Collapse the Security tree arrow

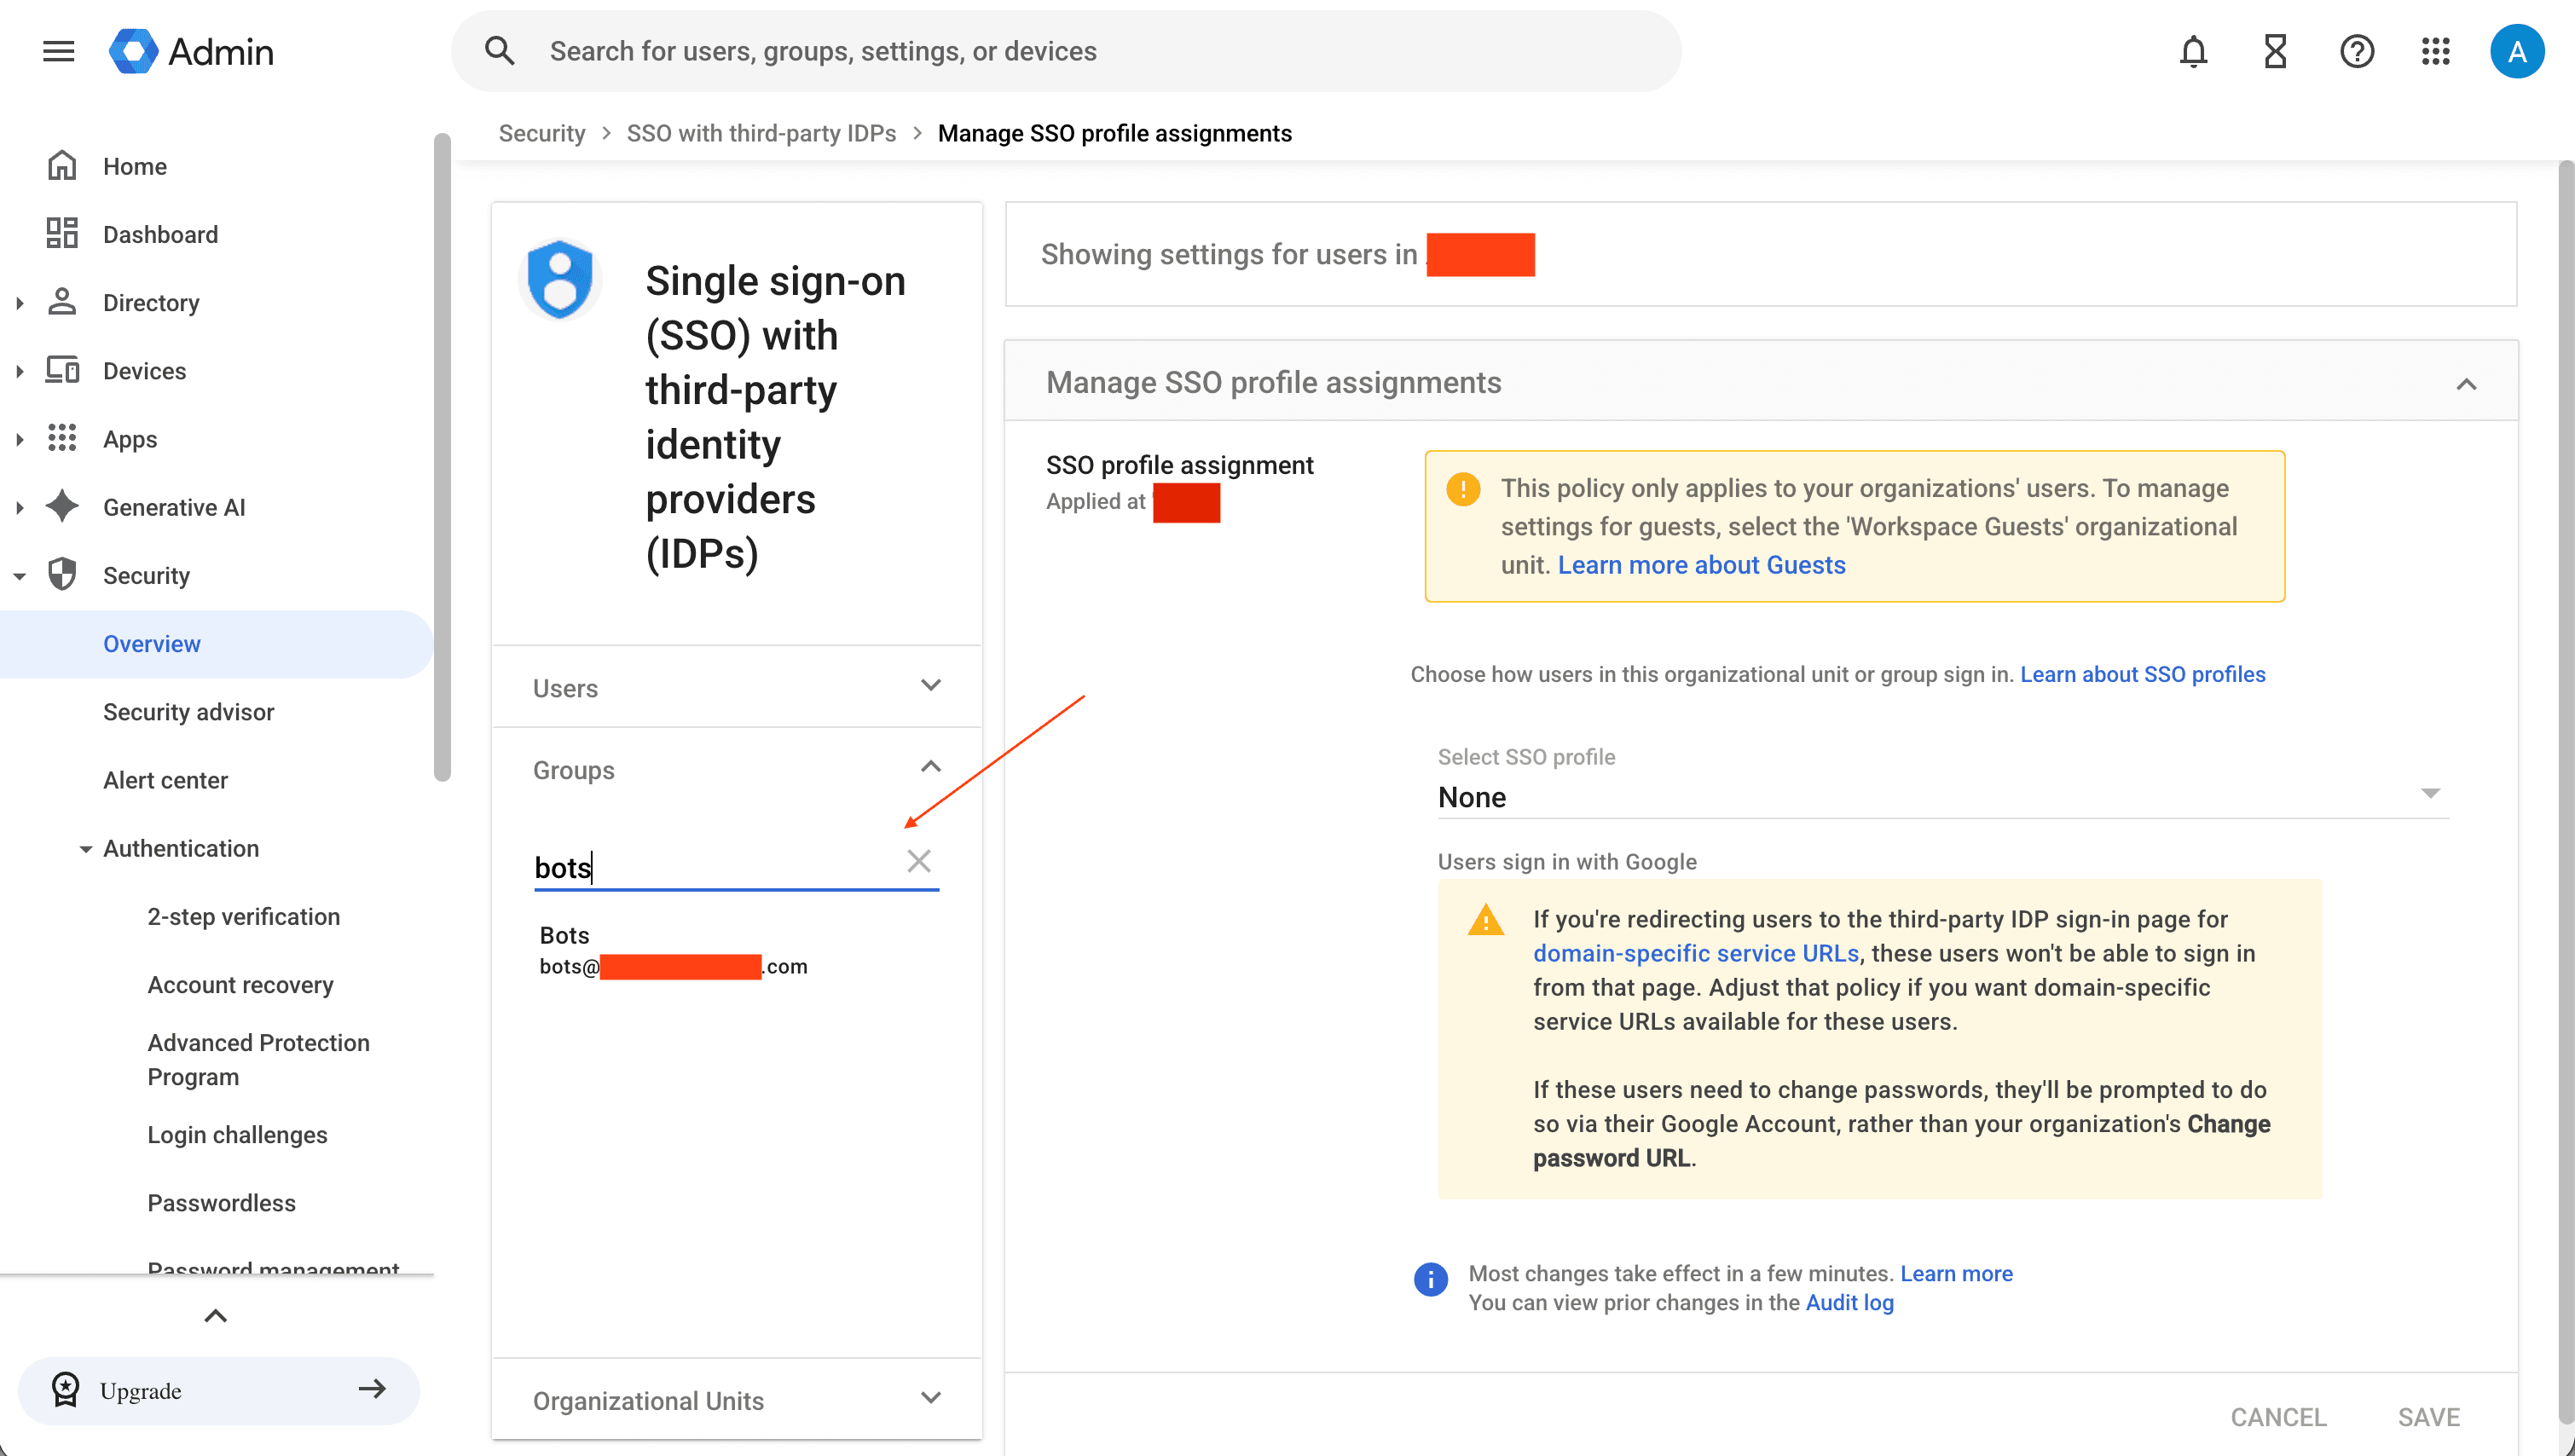(20, 575)
